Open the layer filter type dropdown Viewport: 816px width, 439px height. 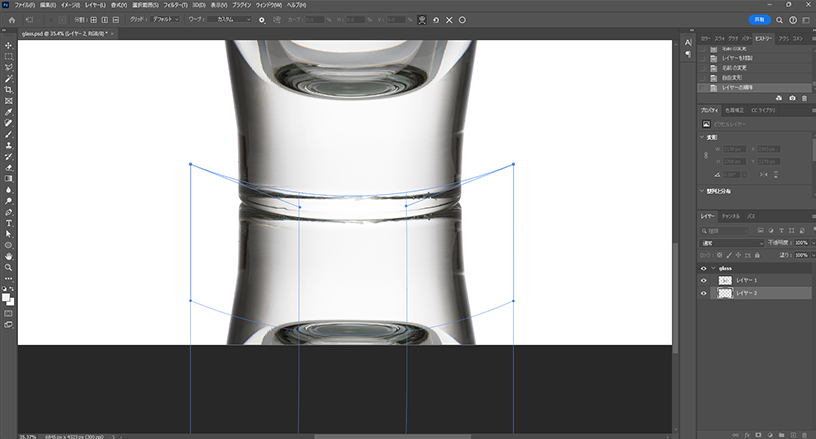click(724, 230)
